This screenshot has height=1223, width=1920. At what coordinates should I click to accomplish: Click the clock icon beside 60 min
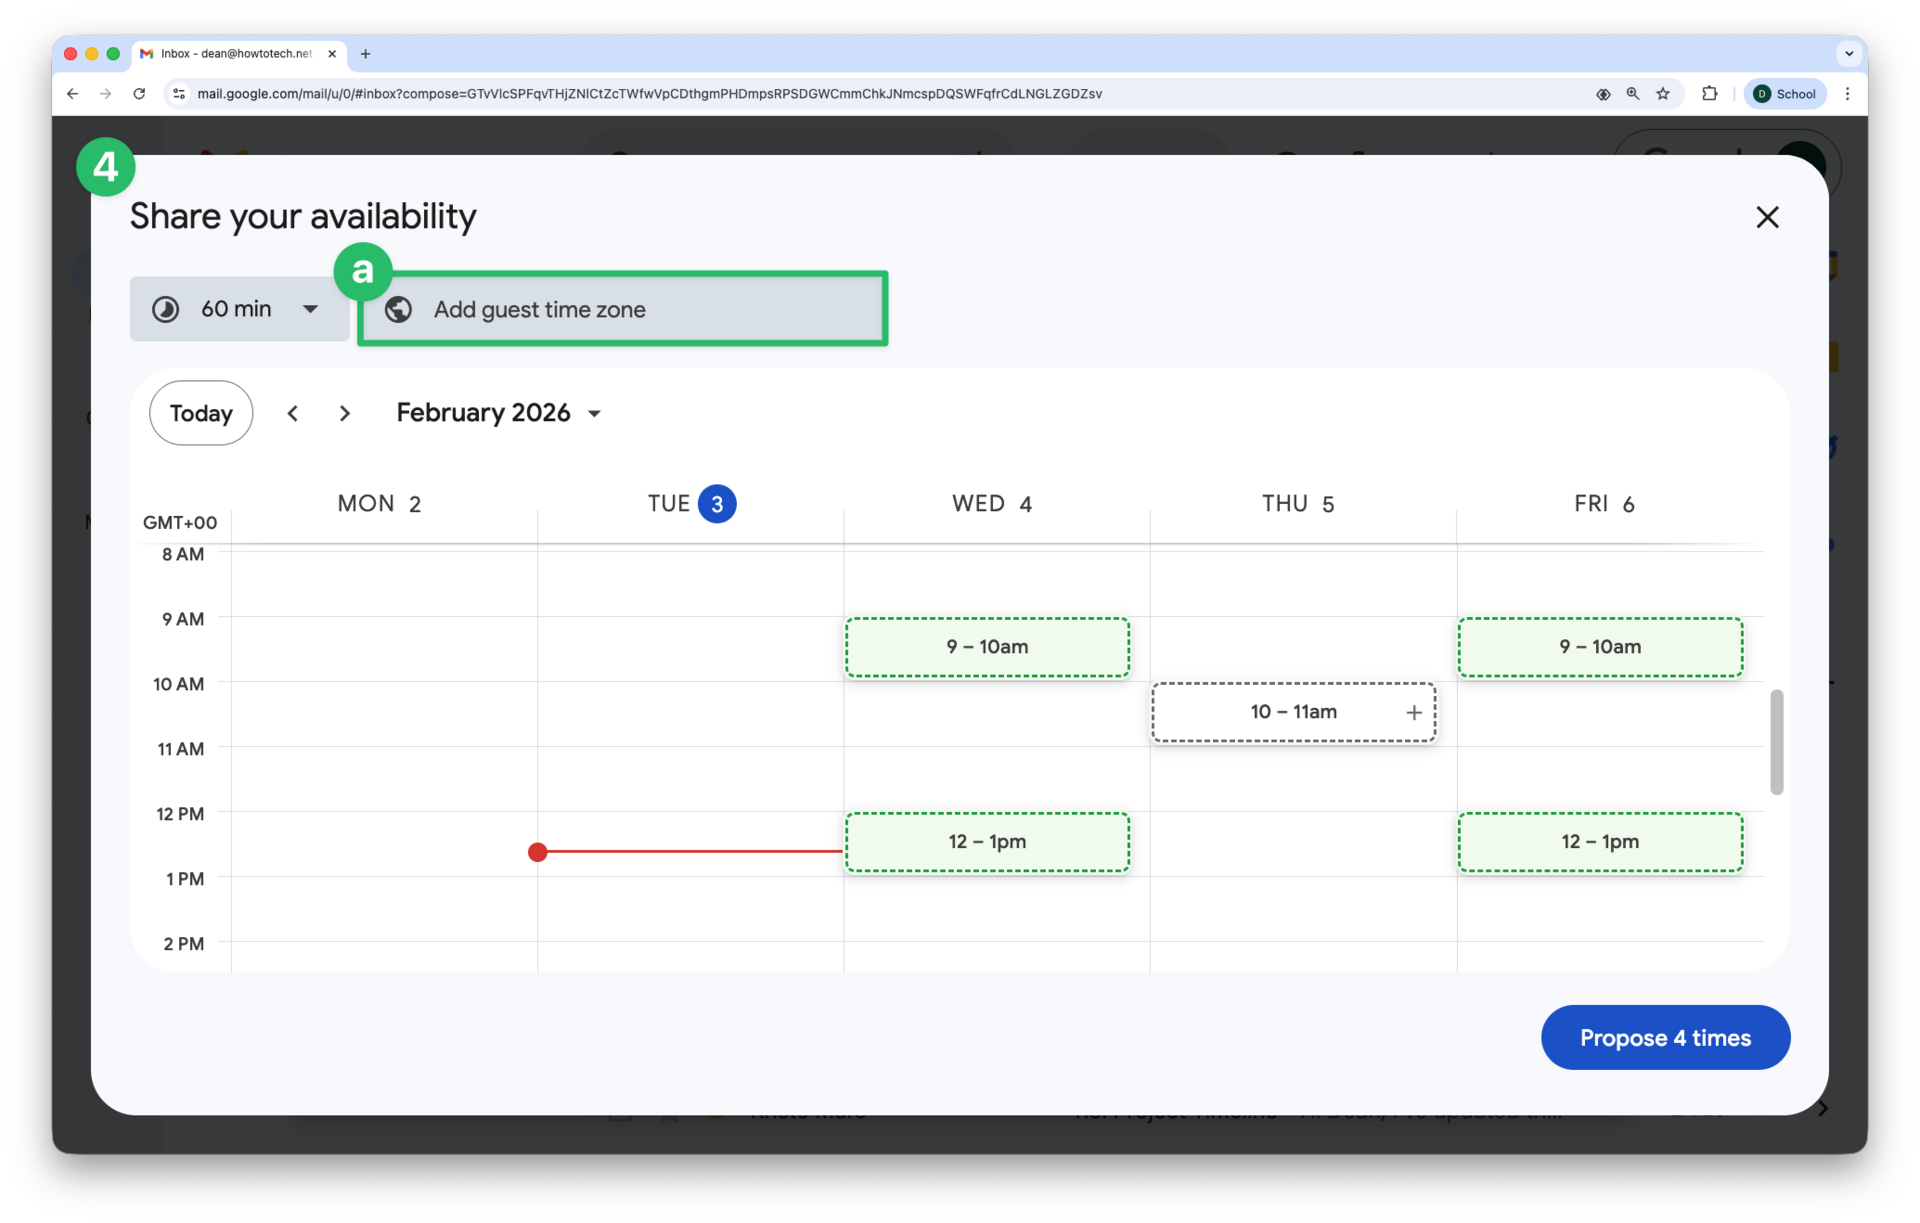(166, 309)
